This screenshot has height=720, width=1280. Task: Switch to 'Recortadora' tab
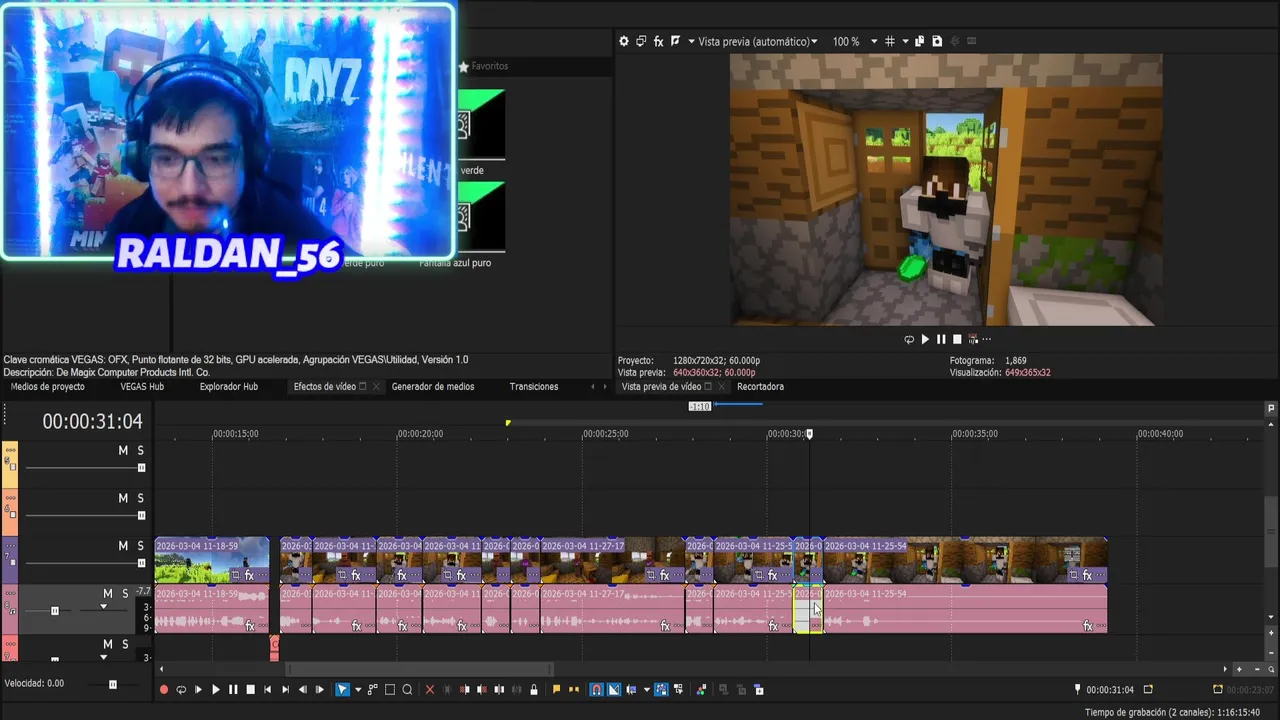760,386
